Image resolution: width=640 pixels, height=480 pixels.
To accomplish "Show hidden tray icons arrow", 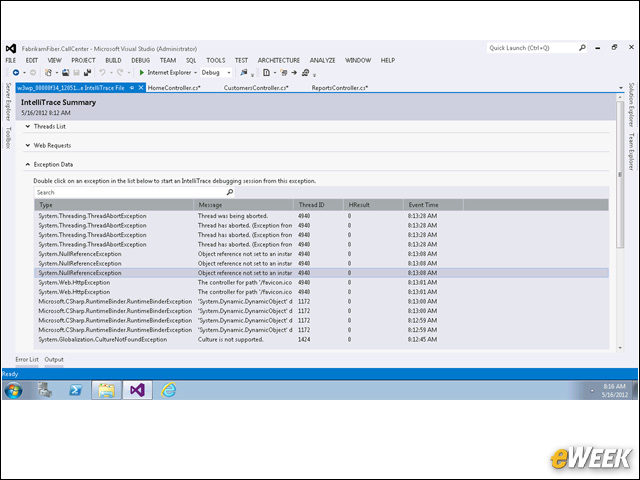I will click(x=592, y=391).
